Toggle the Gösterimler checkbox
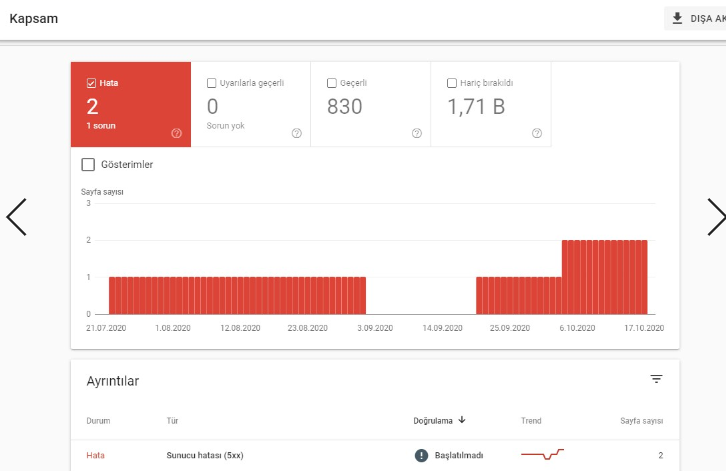 88,164
